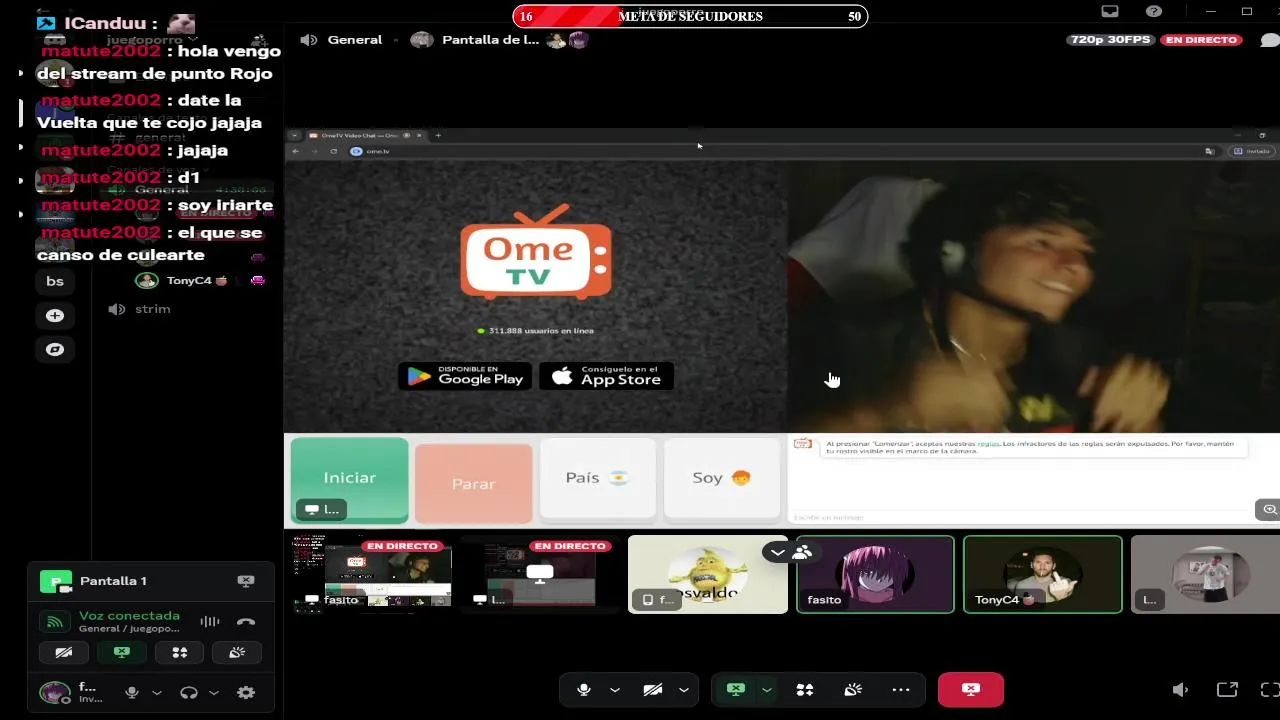The width and height of the screenshot is (1280, 720).
Task: Open user settings gear
Action: (246, 692)
